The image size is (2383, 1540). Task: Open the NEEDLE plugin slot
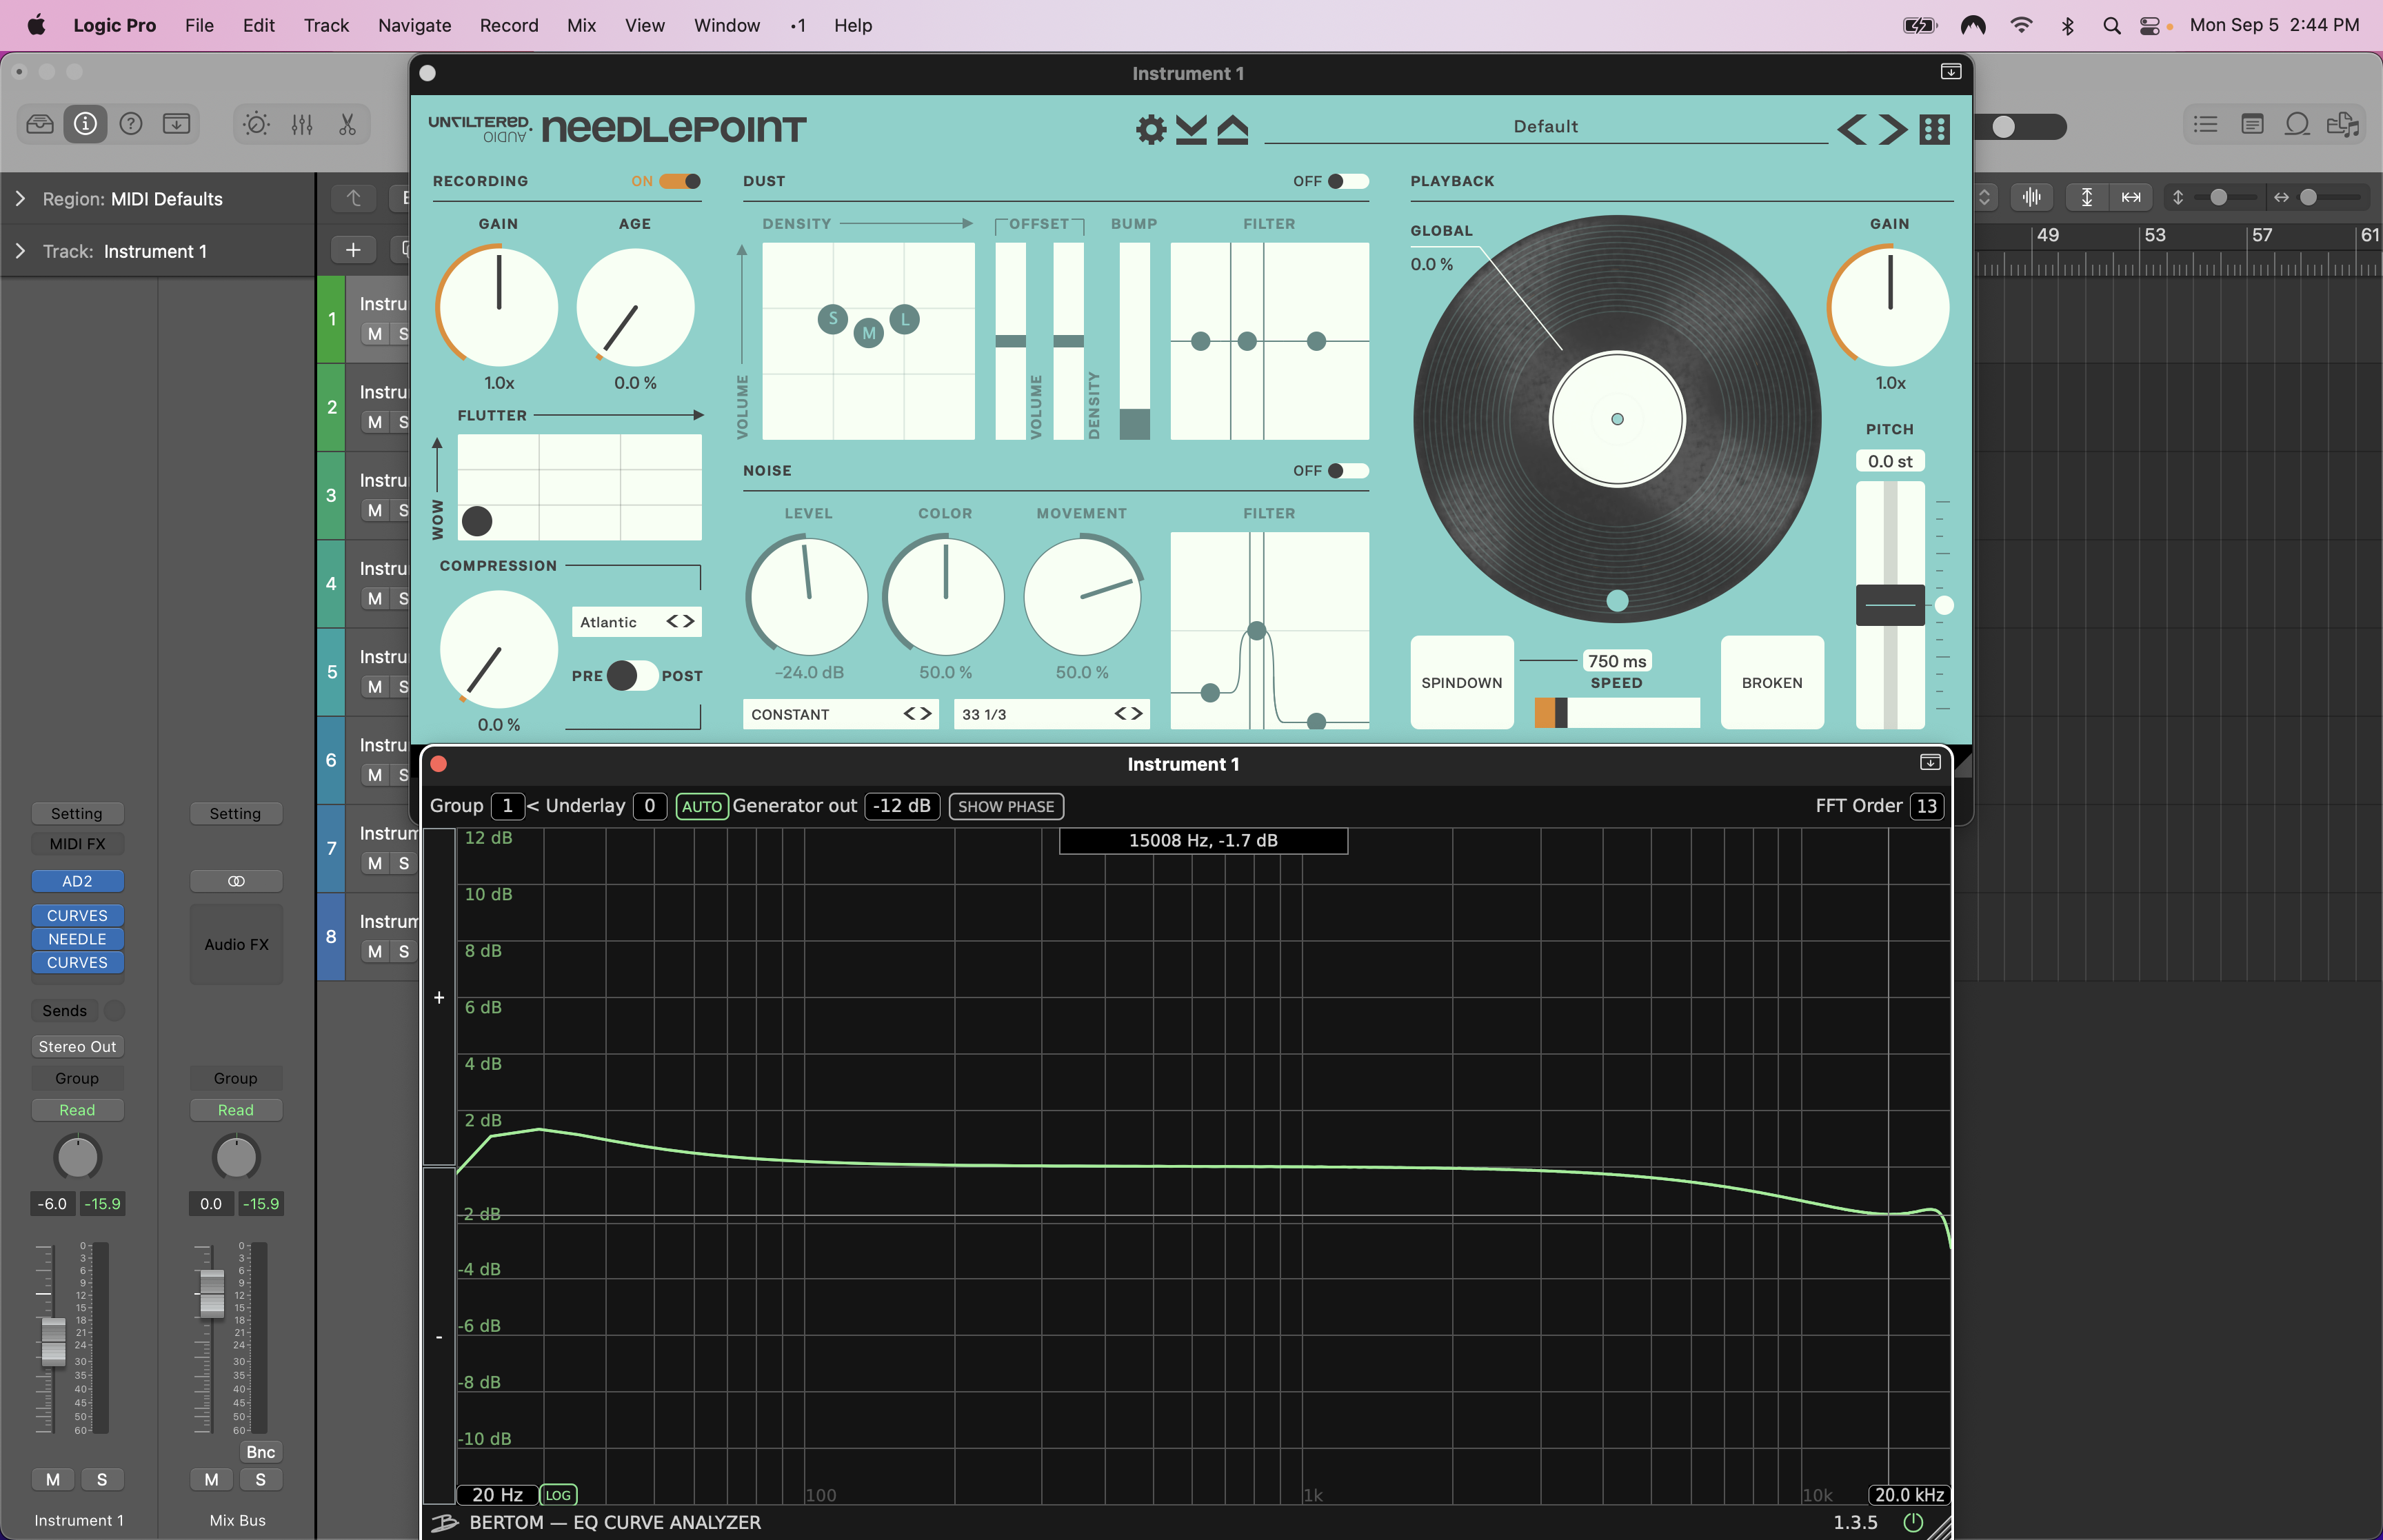point(77,939)
